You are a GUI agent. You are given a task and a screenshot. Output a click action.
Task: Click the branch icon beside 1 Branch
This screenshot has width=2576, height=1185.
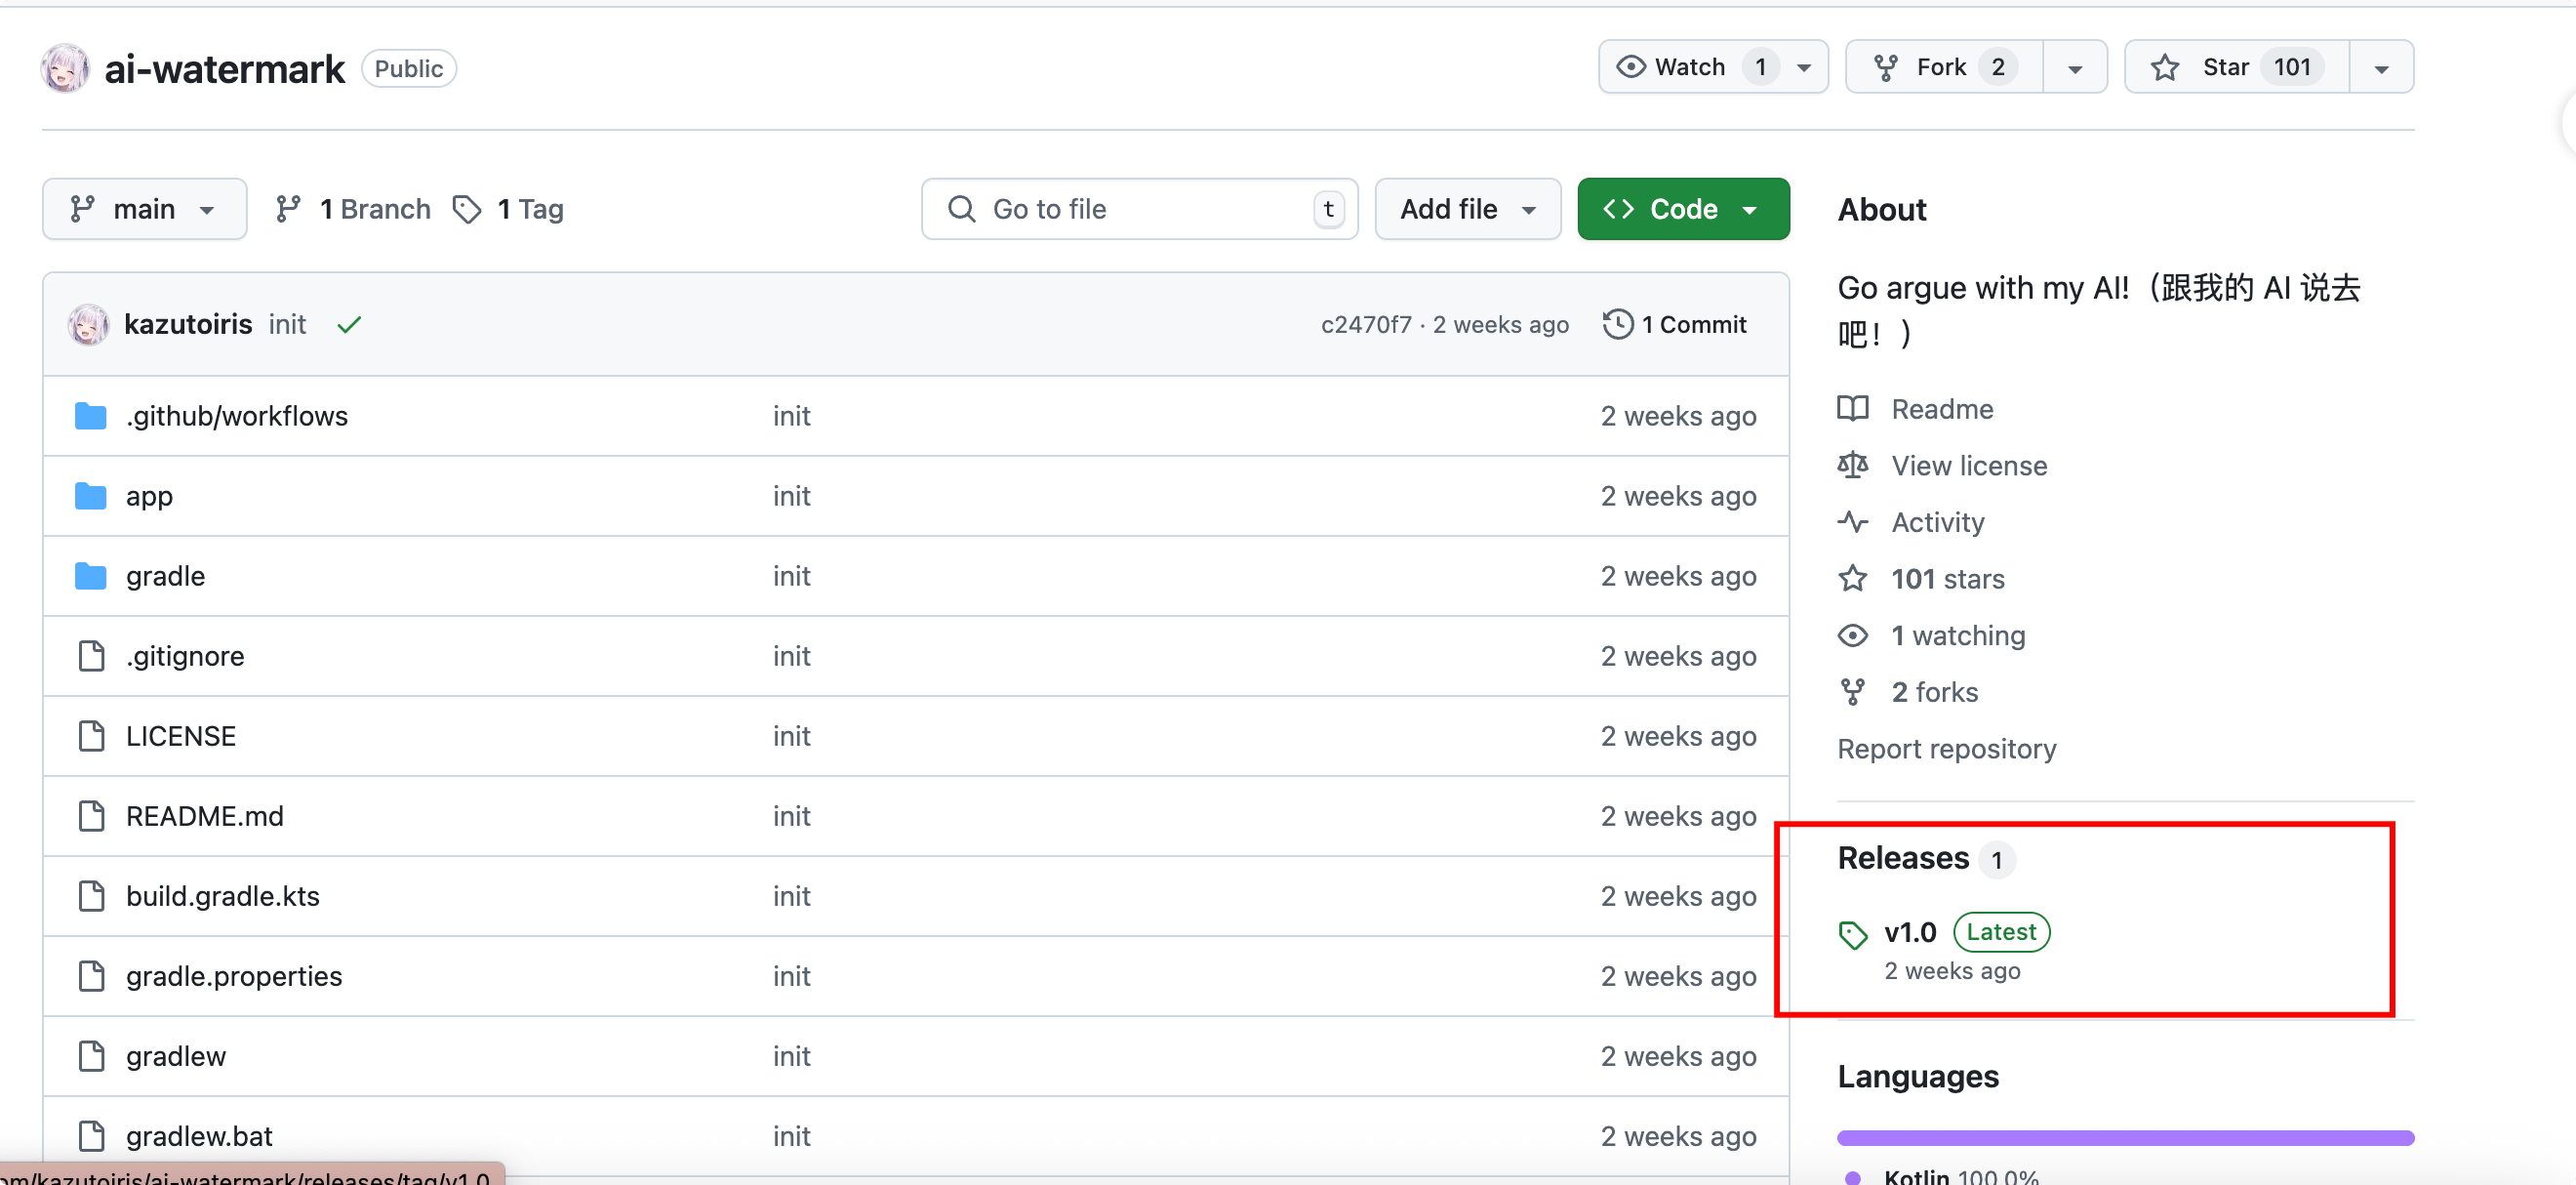(x=288, y=209)
